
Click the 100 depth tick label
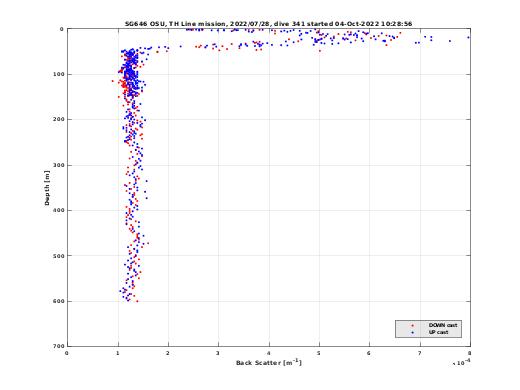(x=58, y=74)
